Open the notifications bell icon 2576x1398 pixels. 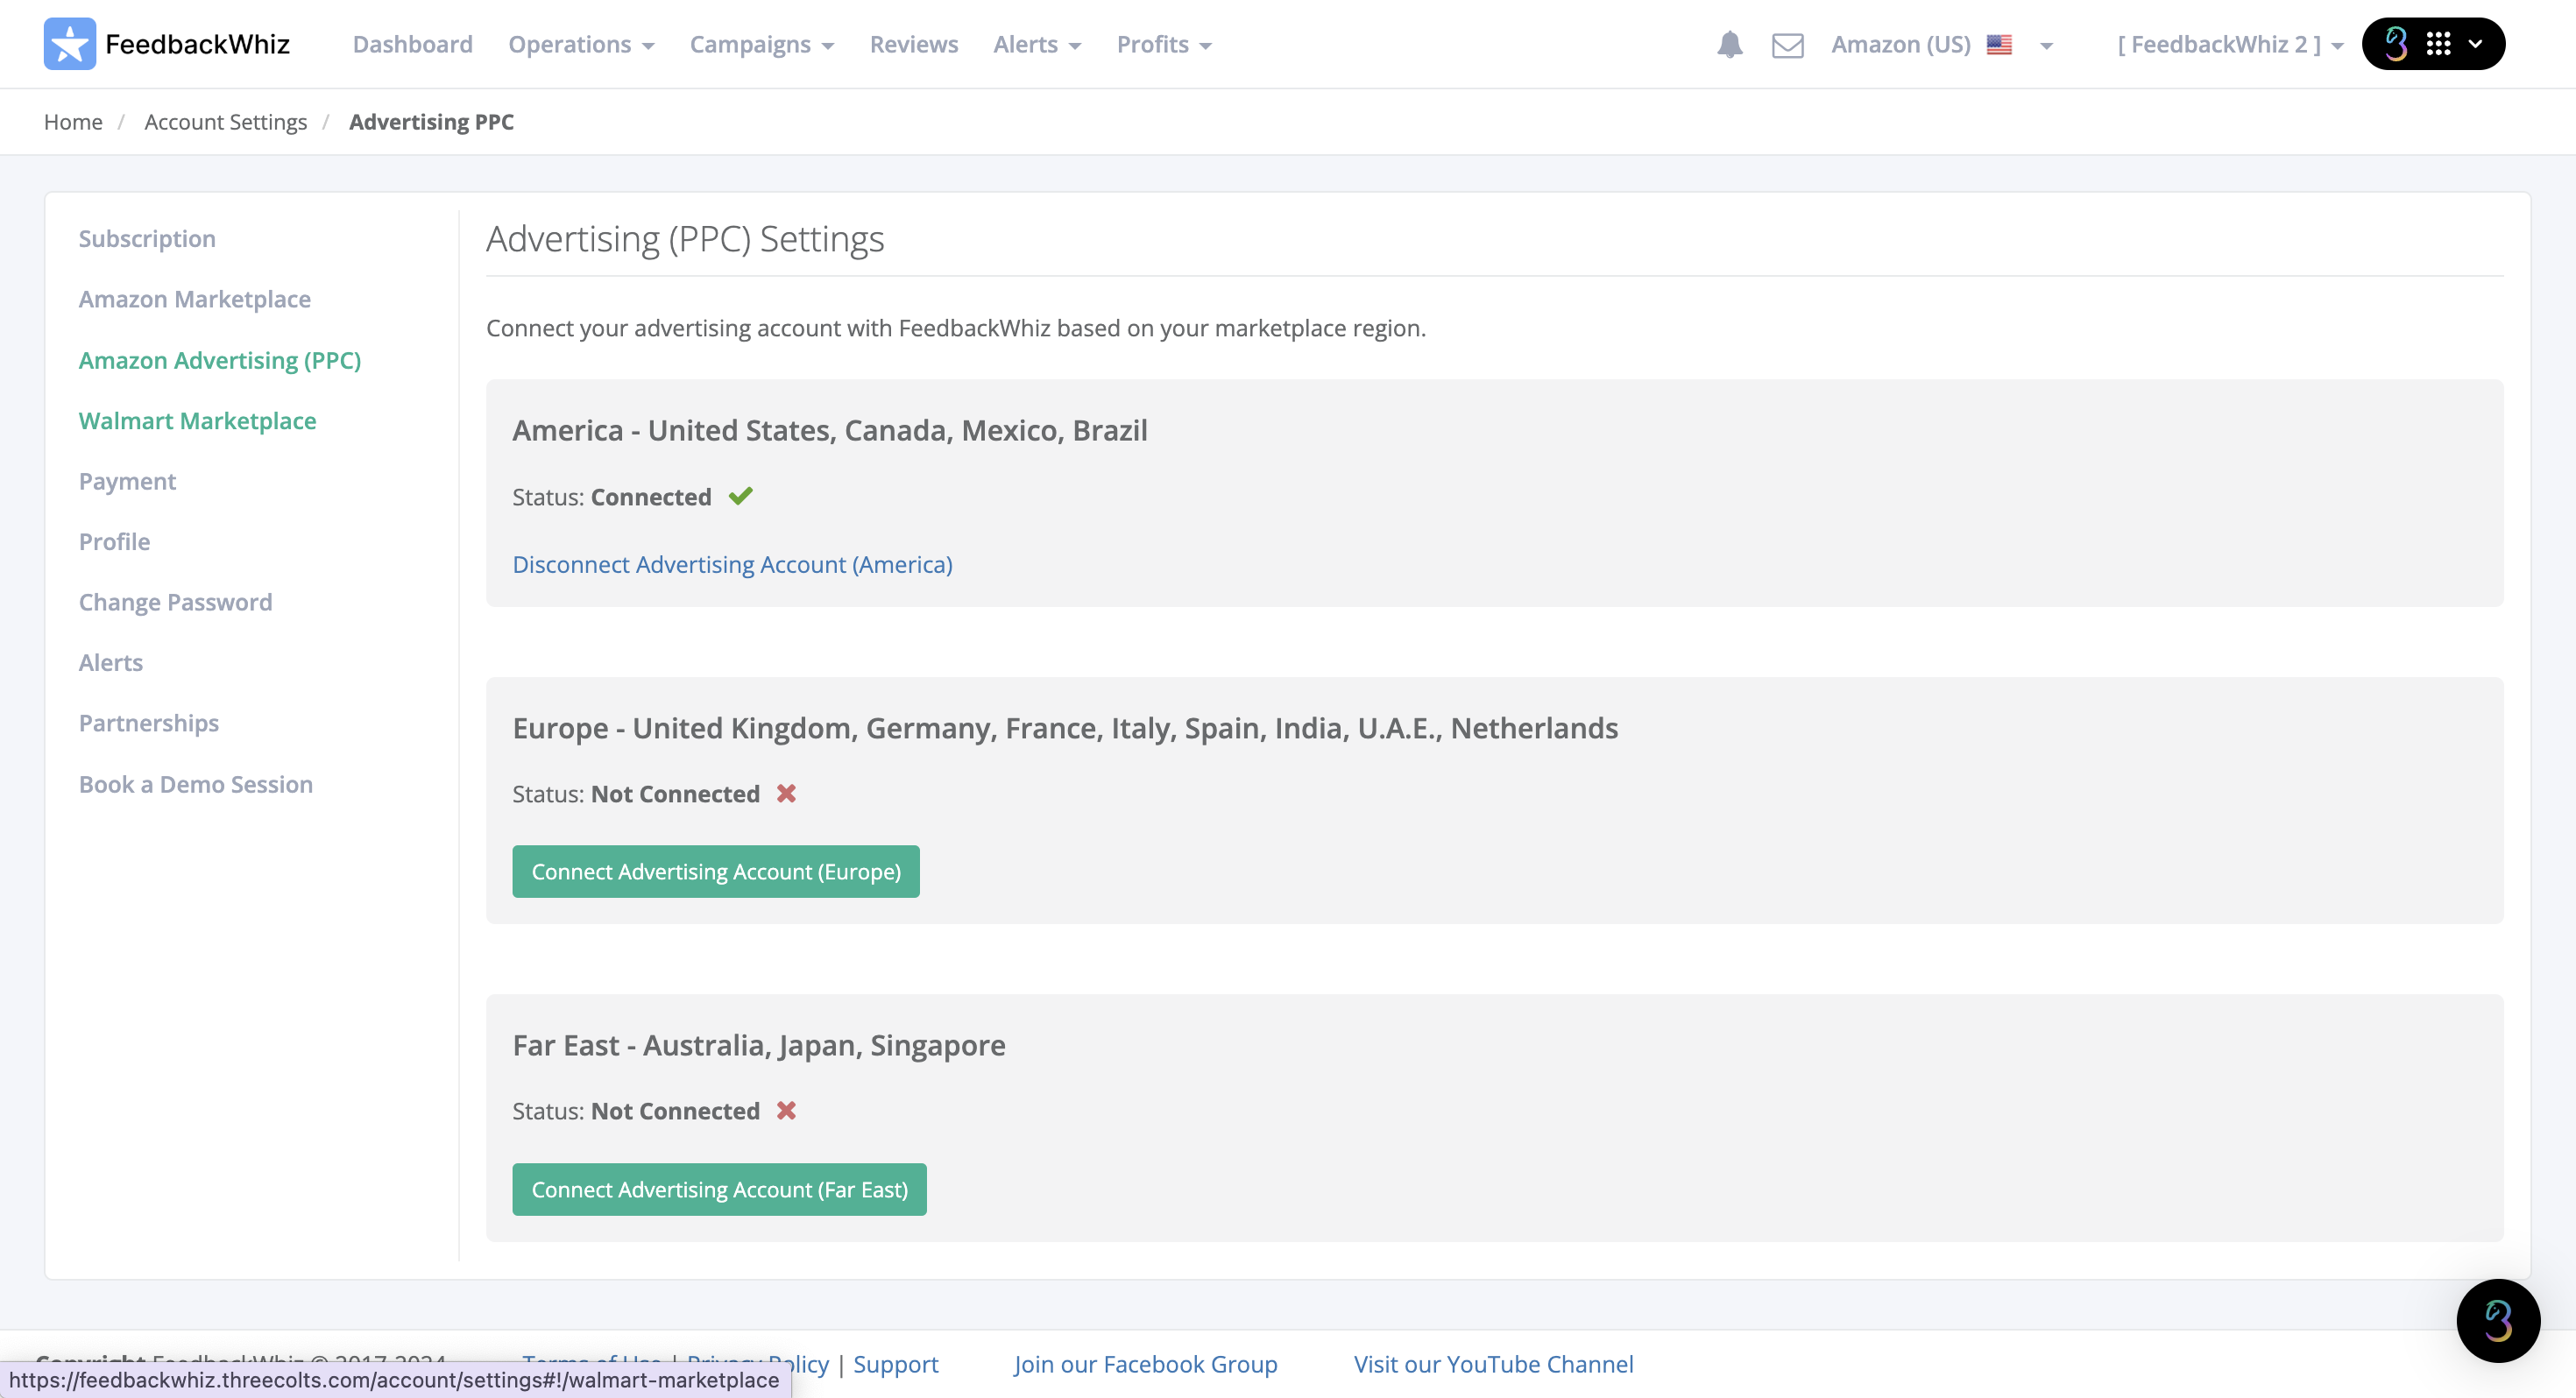coord(1730,45)
